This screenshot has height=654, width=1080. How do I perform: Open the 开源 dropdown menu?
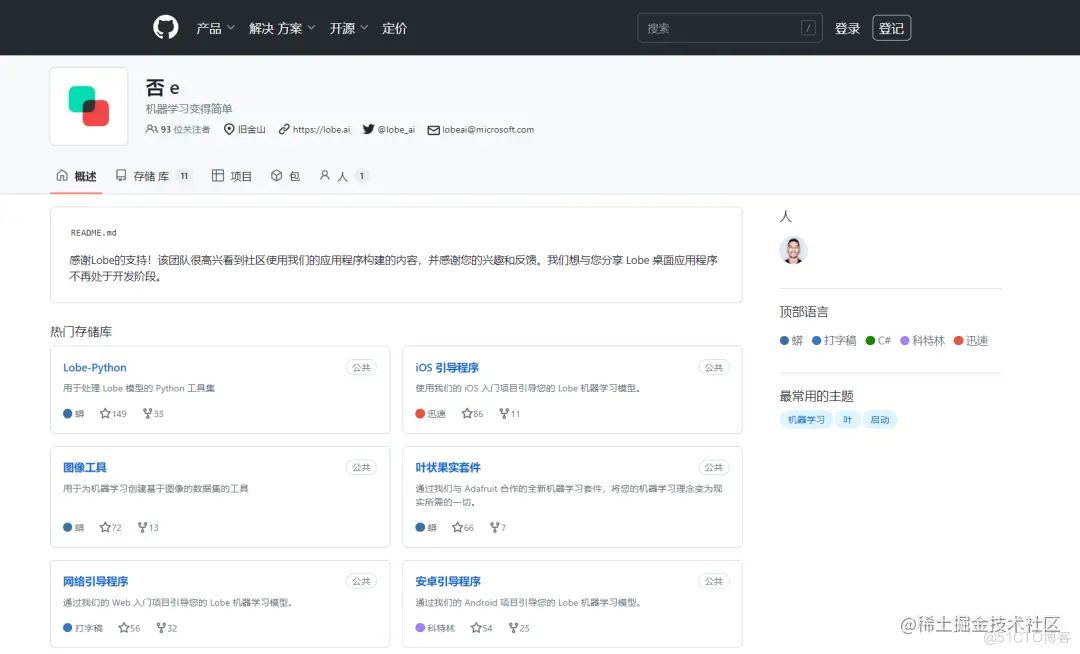tap(349, 28)
